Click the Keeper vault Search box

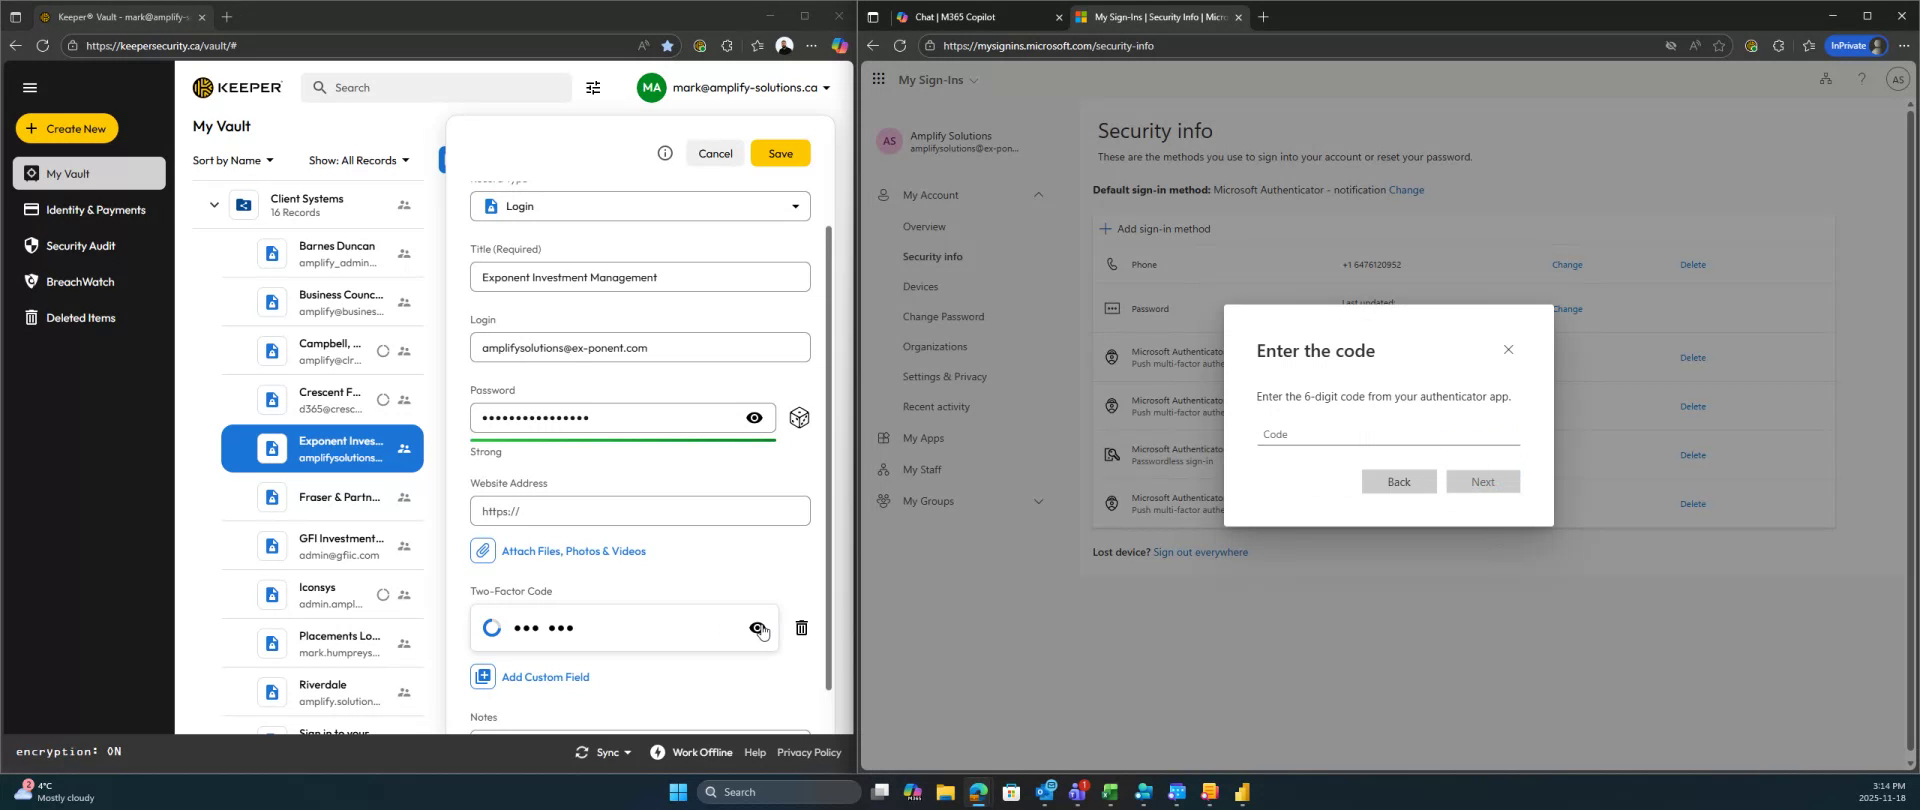(x=436, y=88)
